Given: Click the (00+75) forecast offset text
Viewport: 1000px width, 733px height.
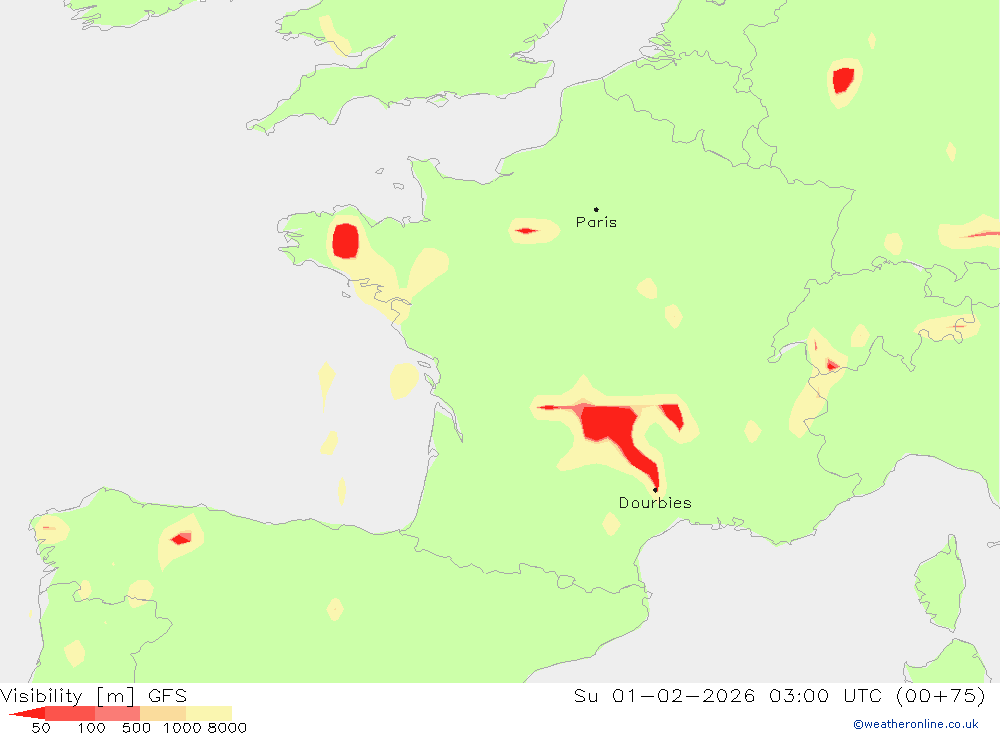Looking at the screenshot, I should [x=941, y=695].
